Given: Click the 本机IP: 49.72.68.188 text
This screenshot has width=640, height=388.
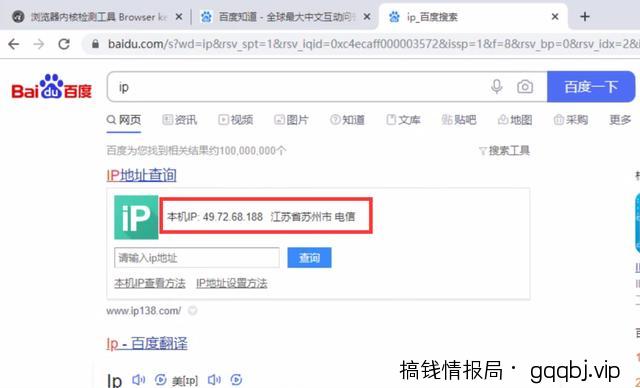Looking at the screenshot, I should pyautogui.click(x=215, y=217).
